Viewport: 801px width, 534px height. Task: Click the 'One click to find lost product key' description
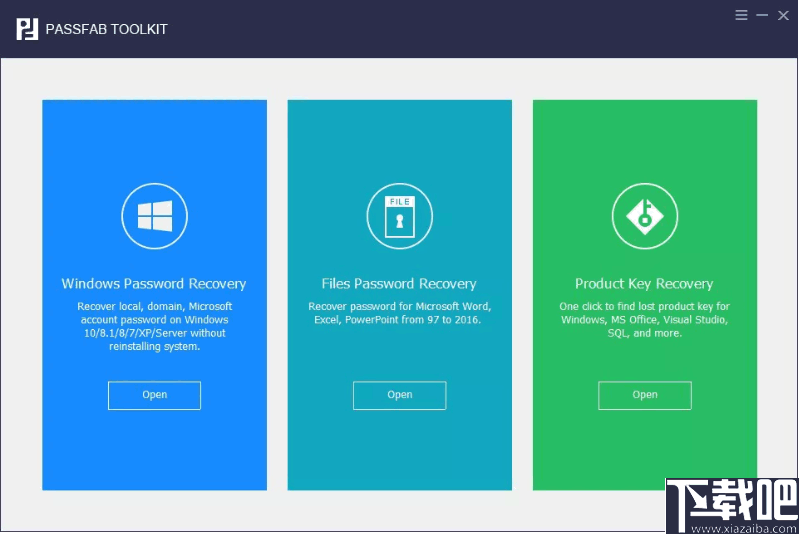pyautogui.click(x=644, y=319)
